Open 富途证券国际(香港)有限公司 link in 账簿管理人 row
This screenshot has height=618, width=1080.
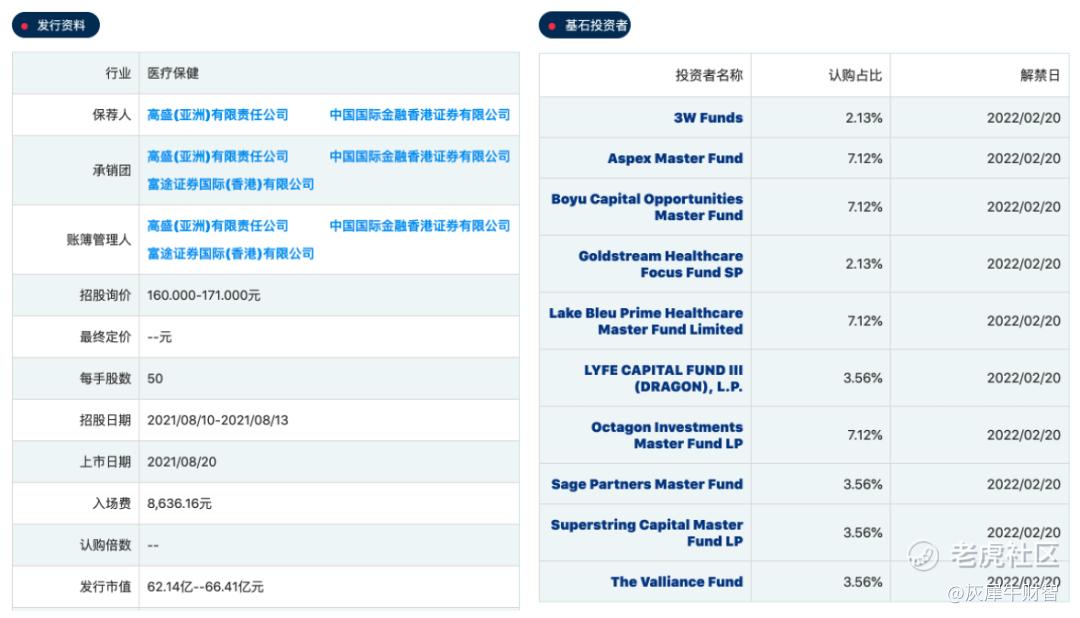pyautogui.click(x=231, y=254)
